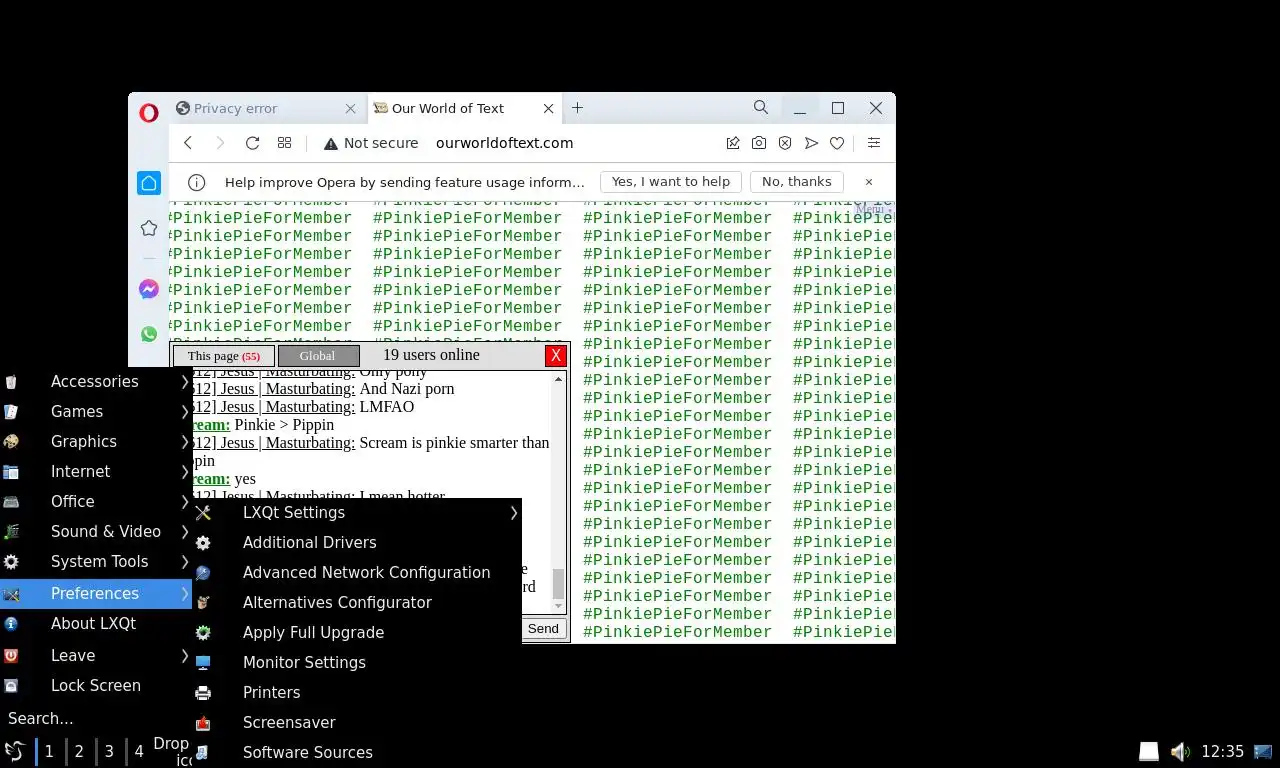This screenshot has width=1280, height=768.
Task: Open Software Sources
Action: click(357, 753)
